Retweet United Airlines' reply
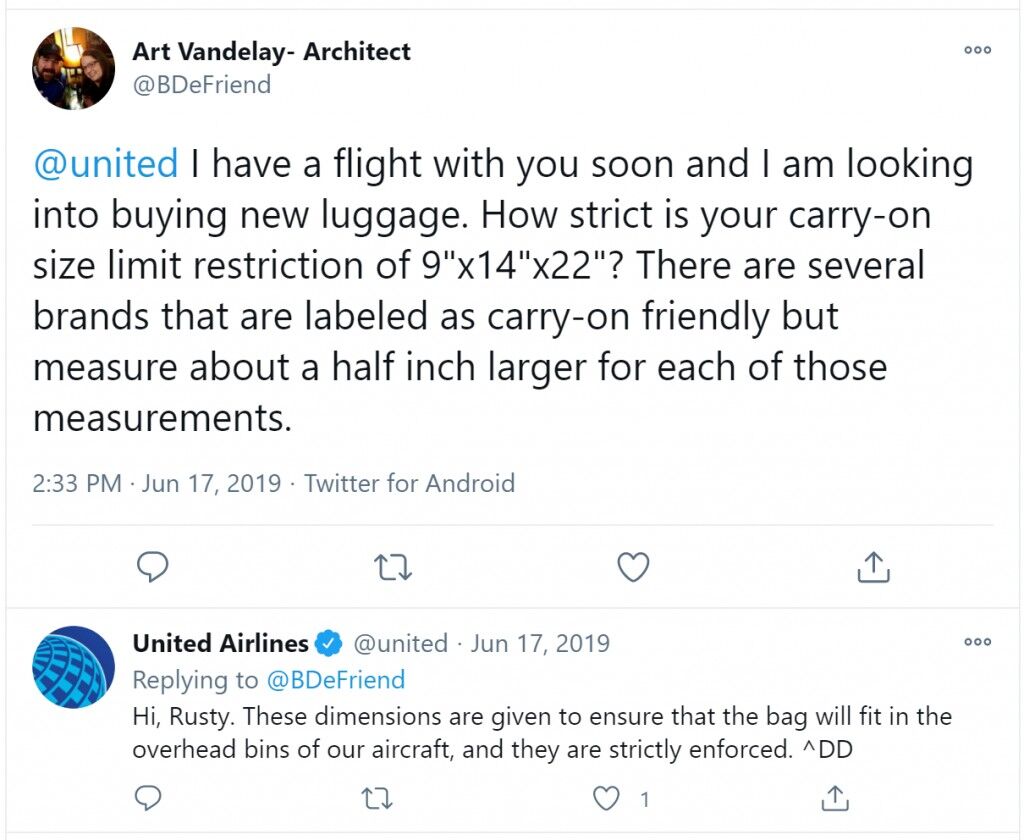The image size is (1024, 840). (x=377, y=798)
